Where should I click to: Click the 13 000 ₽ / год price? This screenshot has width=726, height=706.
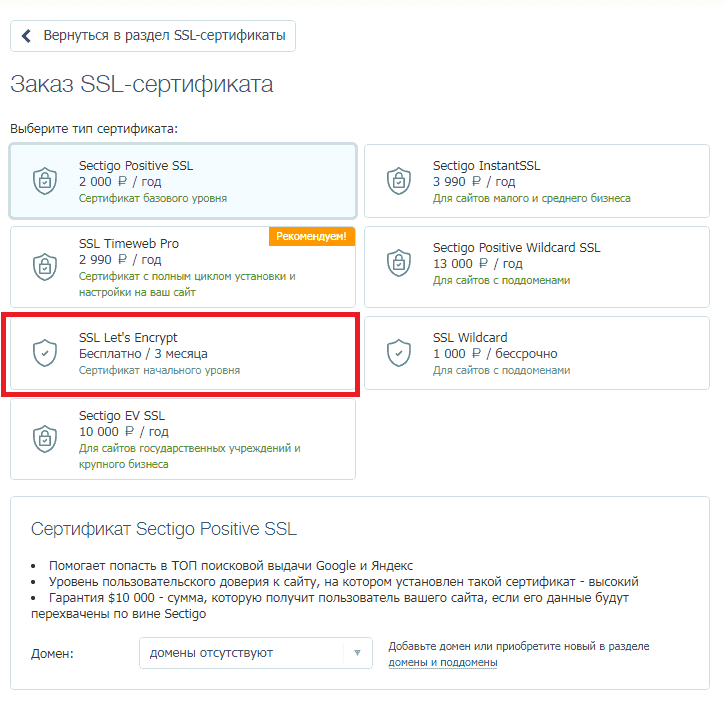tap(477, 263)
